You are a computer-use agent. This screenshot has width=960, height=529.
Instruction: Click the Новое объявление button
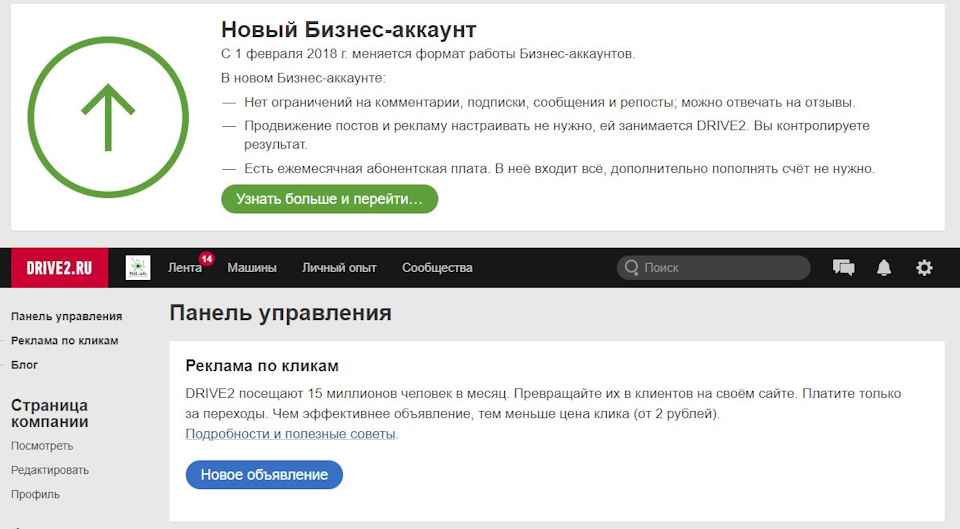[x=264, y=475]
